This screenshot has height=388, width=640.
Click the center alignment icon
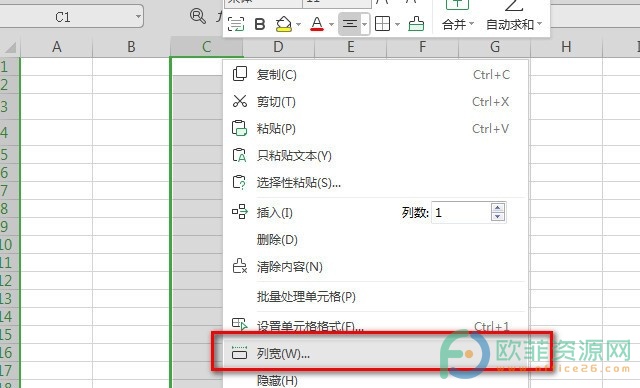(x=350, y=24)
